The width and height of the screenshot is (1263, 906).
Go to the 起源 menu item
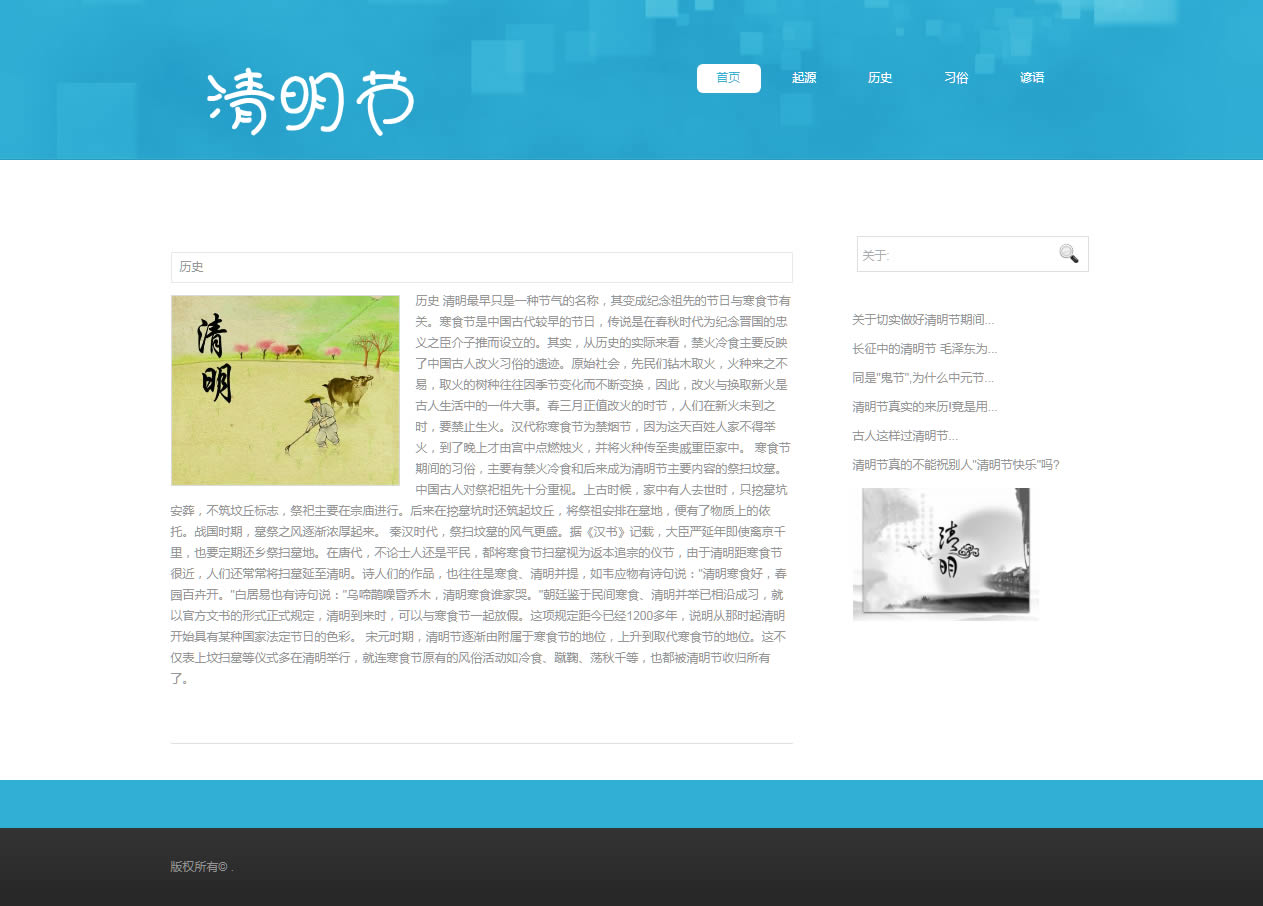(804, 78)
